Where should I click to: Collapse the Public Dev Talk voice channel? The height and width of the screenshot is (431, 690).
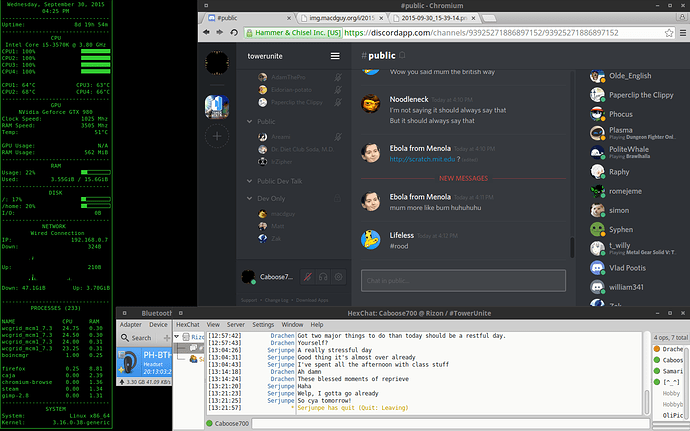(250, 181)
